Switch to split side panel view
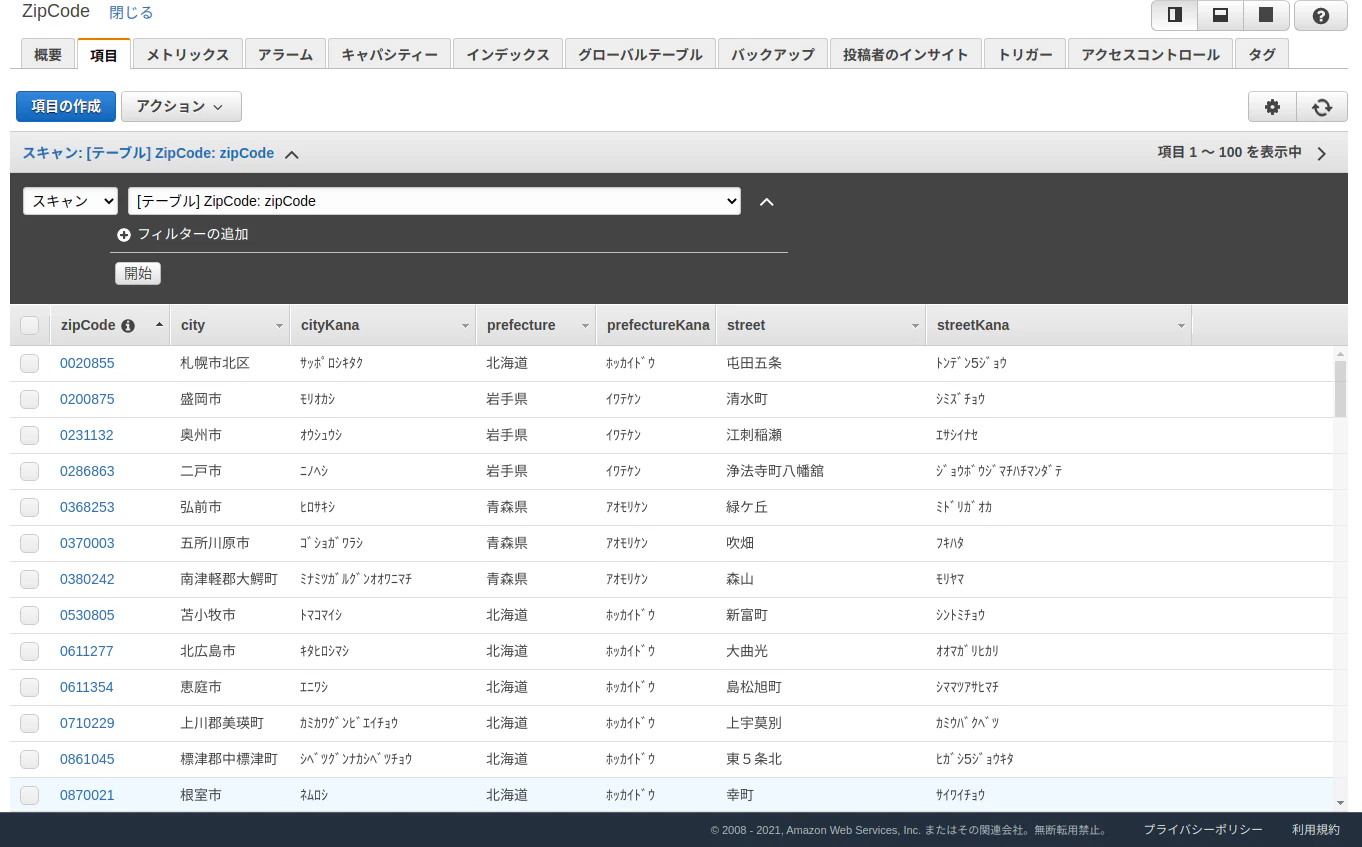The image size is (1362, 847). (1174, 15)
